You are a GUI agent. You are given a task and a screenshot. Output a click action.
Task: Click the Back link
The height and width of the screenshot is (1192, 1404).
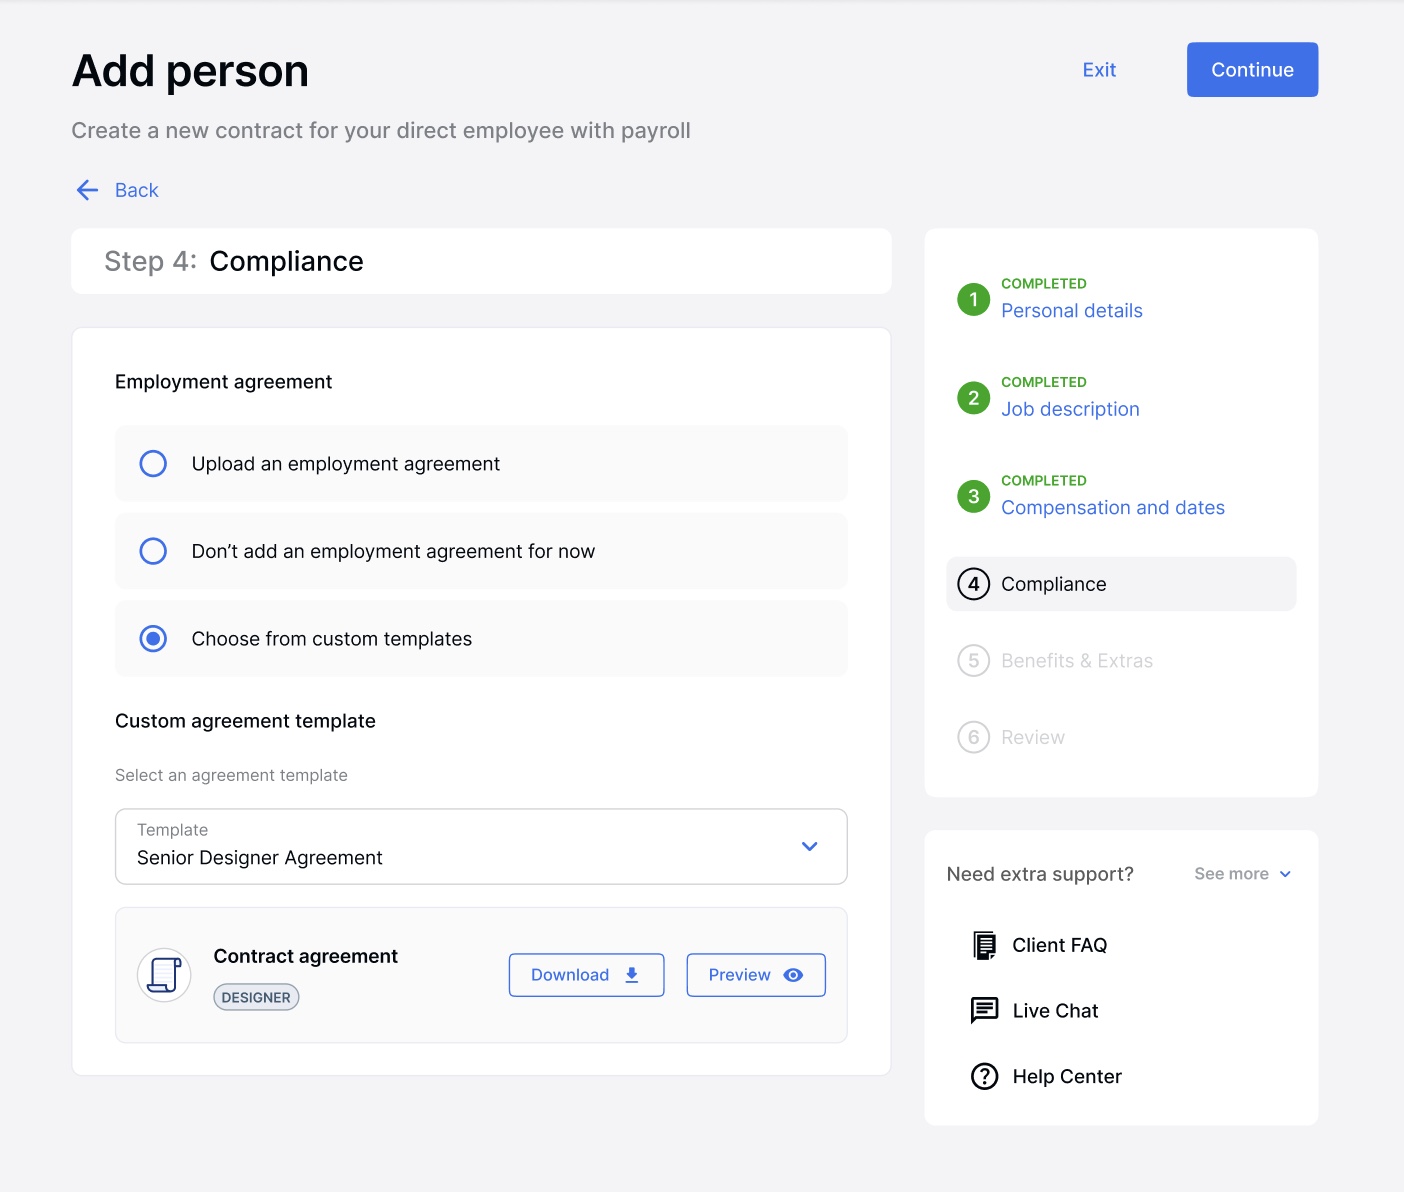[x=137, y=190]
